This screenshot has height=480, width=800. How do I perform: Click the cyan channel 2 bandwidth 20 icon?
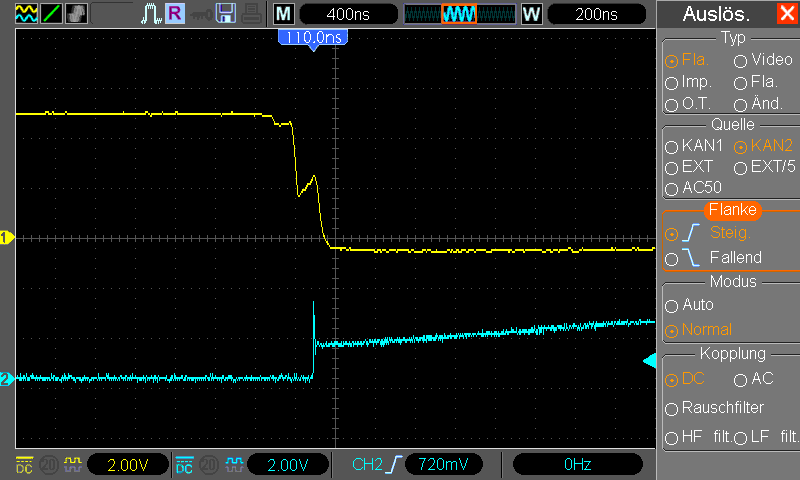point(209,465)
